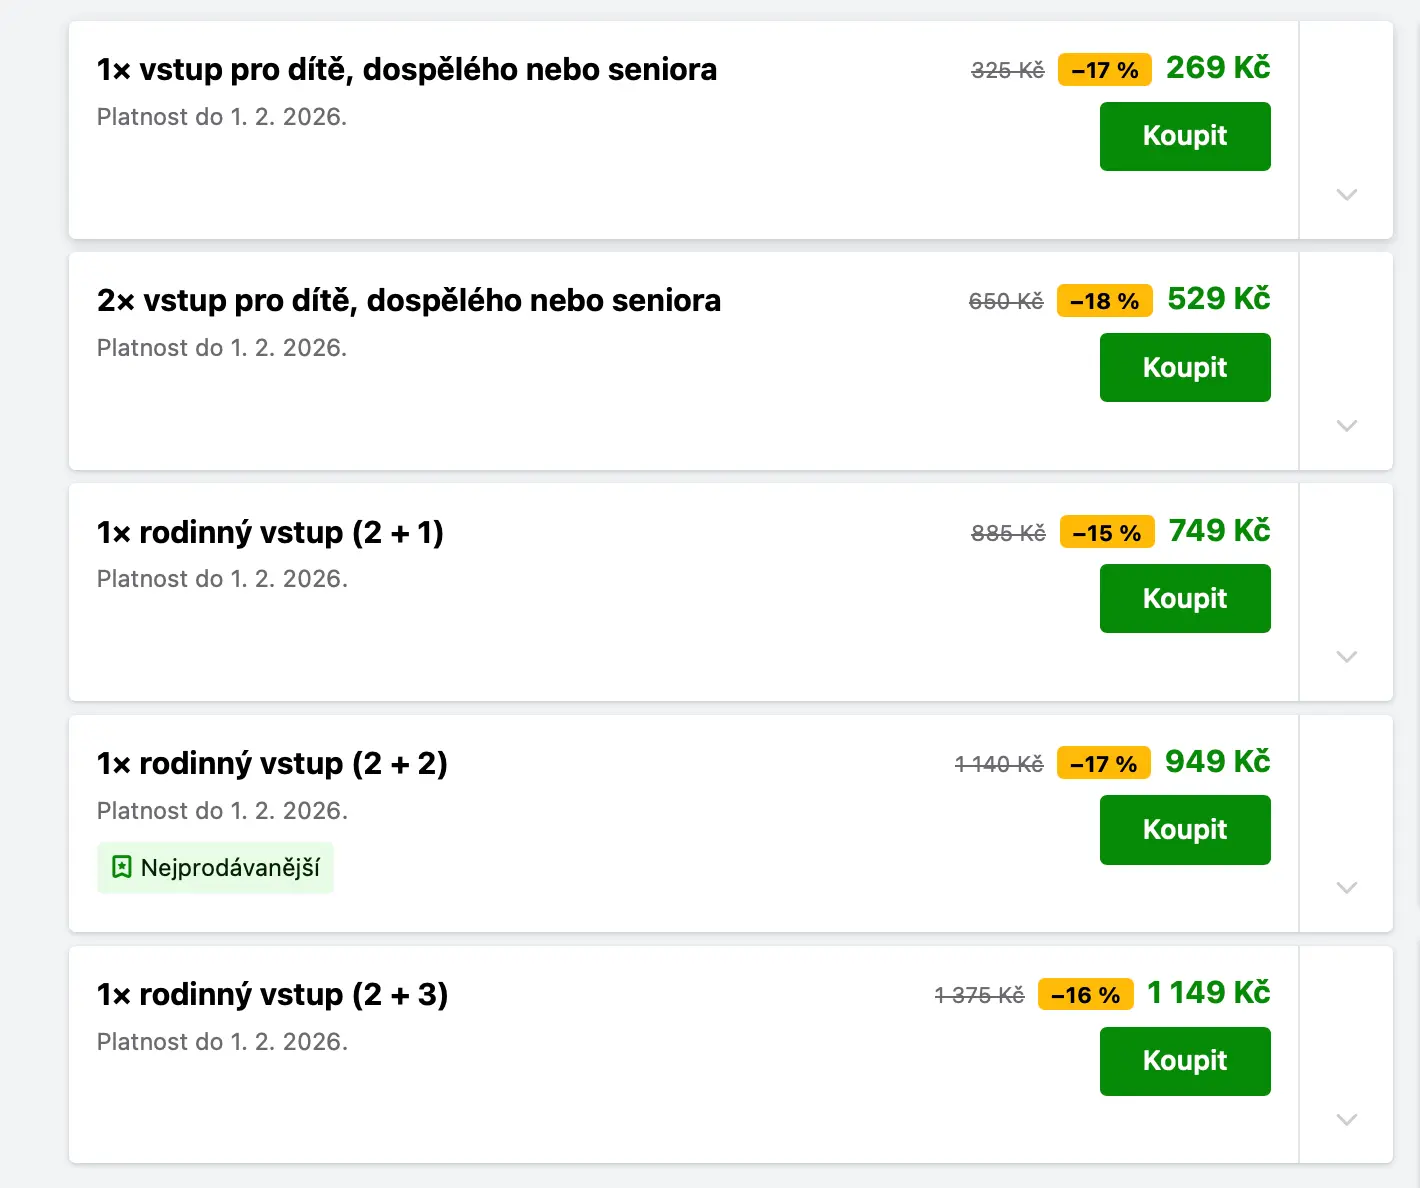Show details for rodinný vstup (2 + 1)
This screenshot has width=1420, height=1188.
[x=1346, y=656]
